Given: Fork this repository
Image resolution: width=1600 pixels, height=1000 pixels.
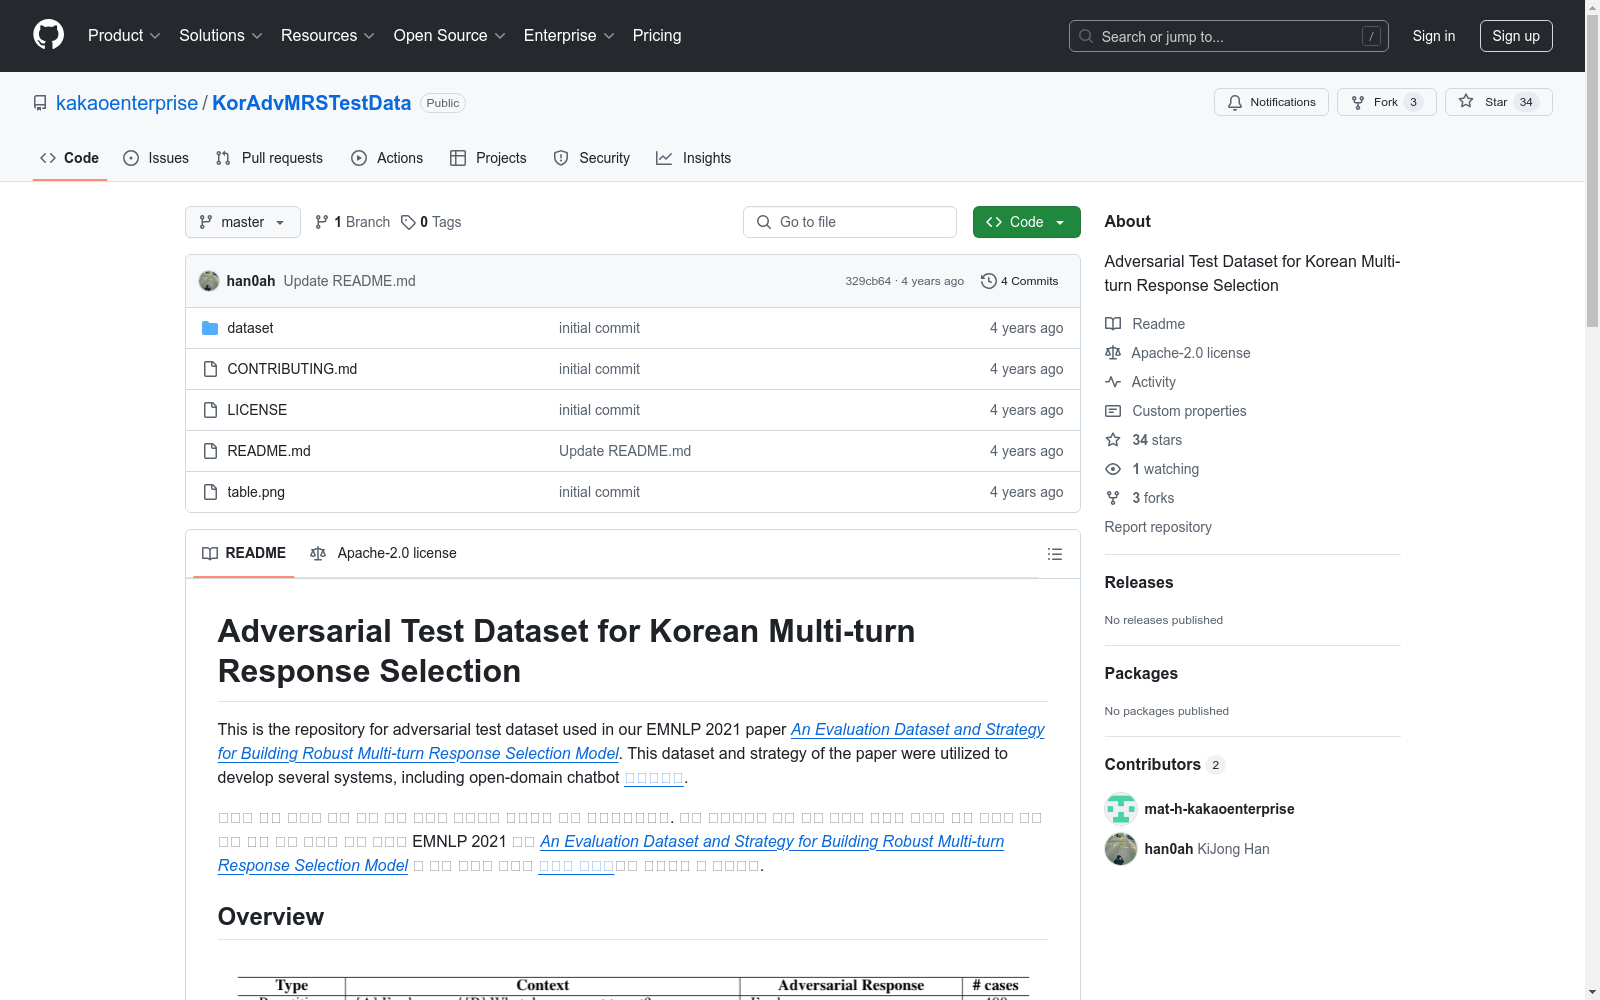Looking at the screenshot, I should click(1386, 102).
